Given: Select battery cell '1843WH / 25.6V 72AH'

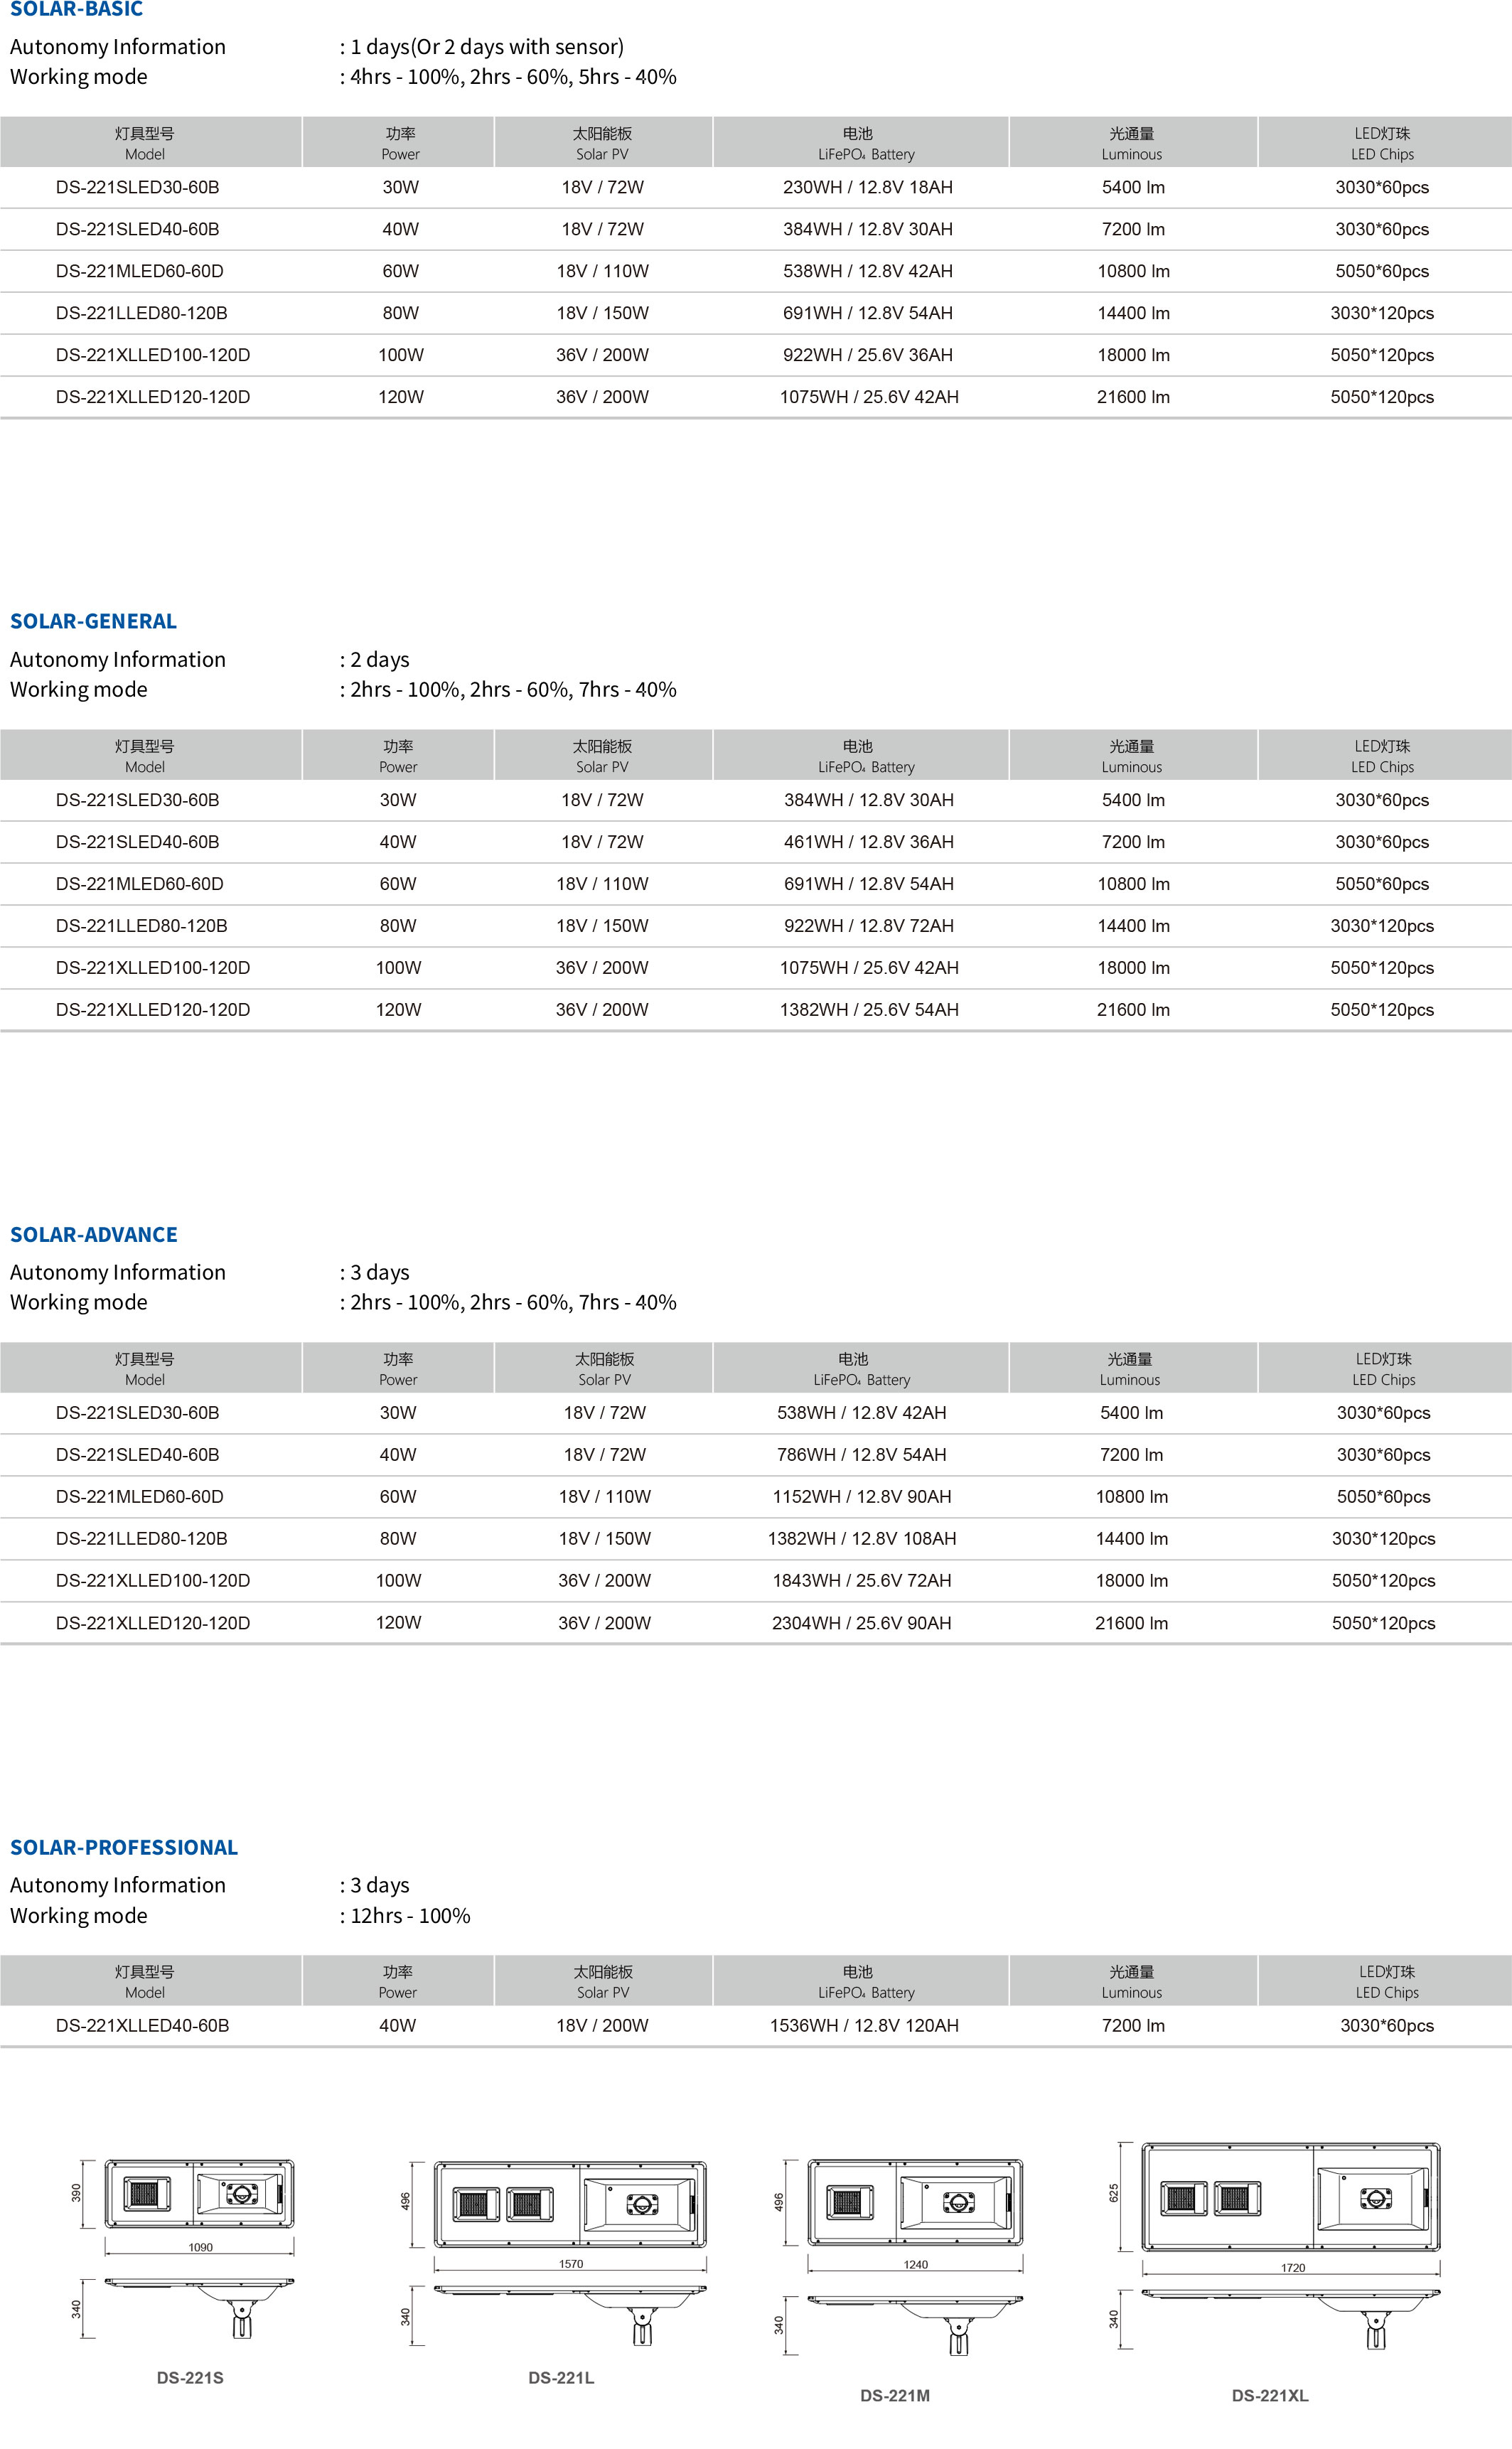Looking at the screenshot, I should [x=862, y=1581].
